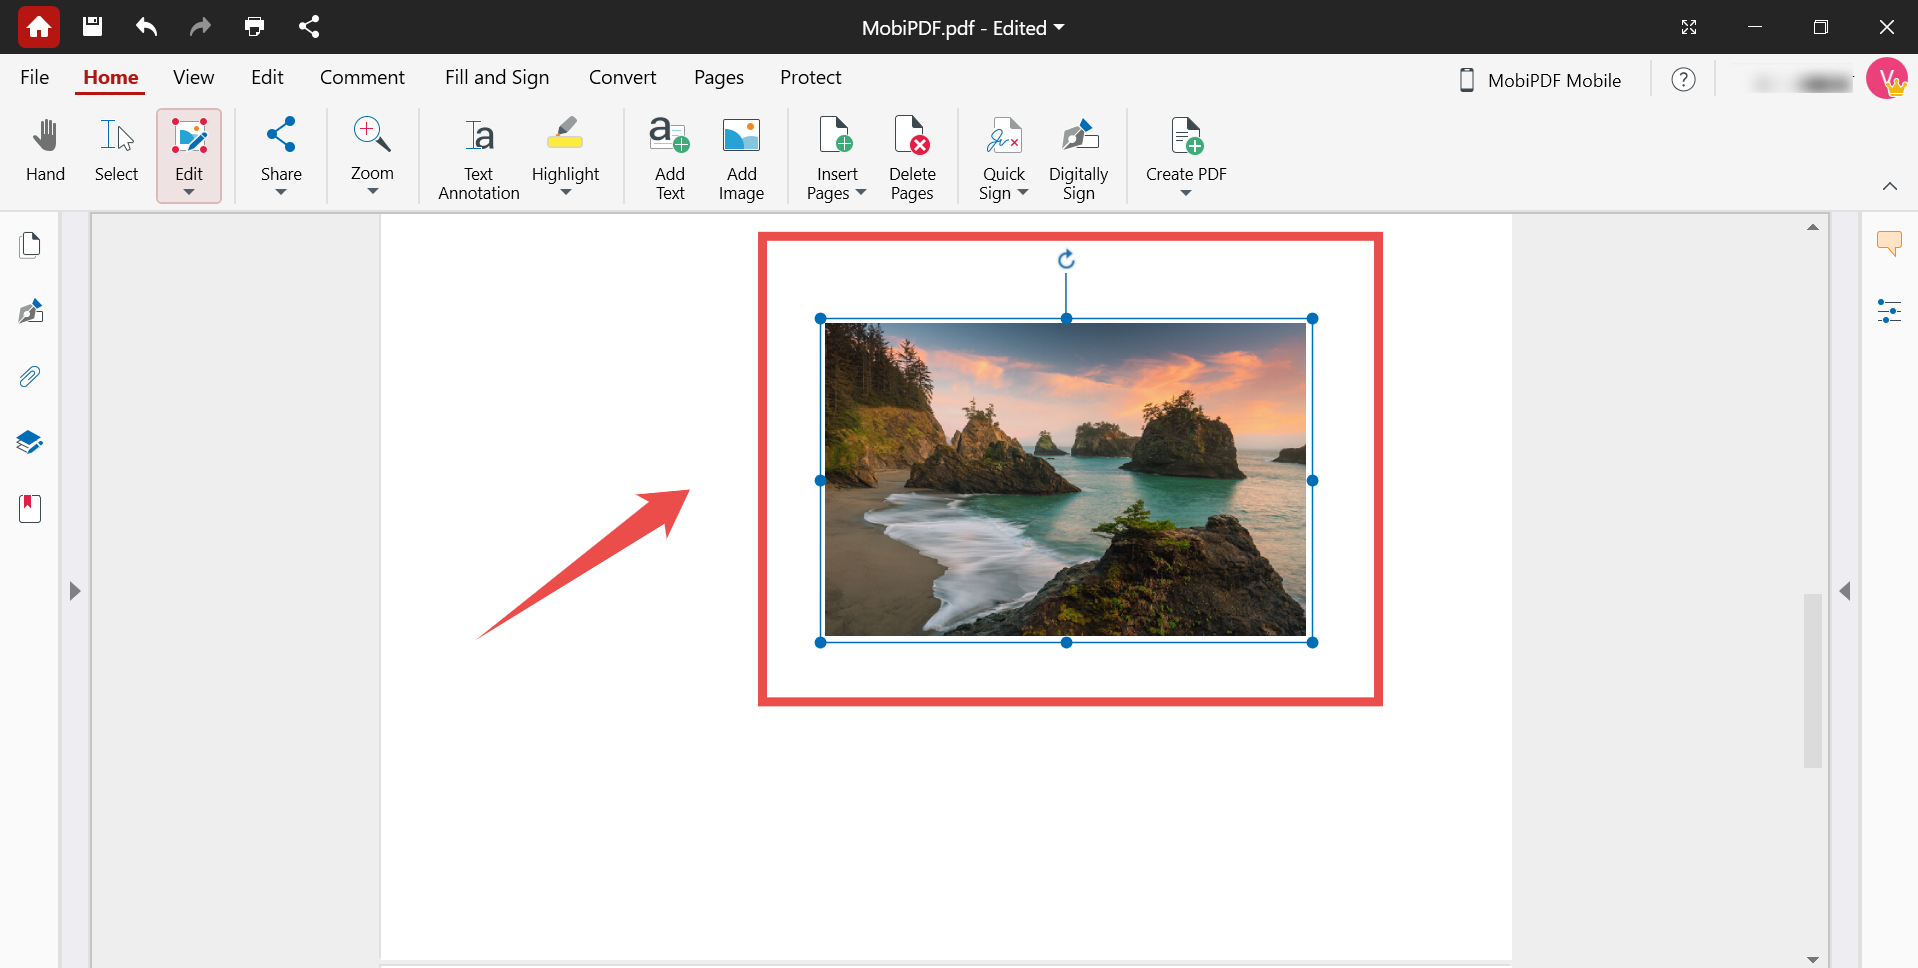Image resolution: width=1918 pixels, height=968 pixels.
Task: Select the Hand tool
Action: coord(45,152)
